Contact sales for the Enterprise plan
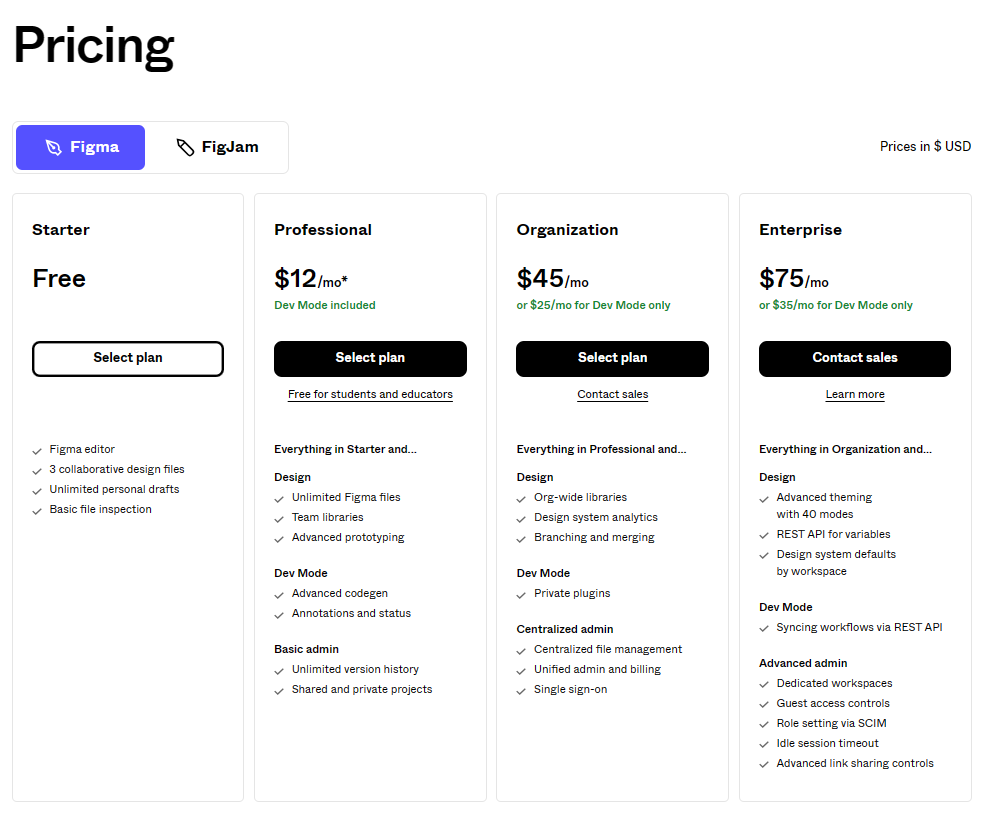Viewport: 988px width, 814px height. (x=855, y=358)
